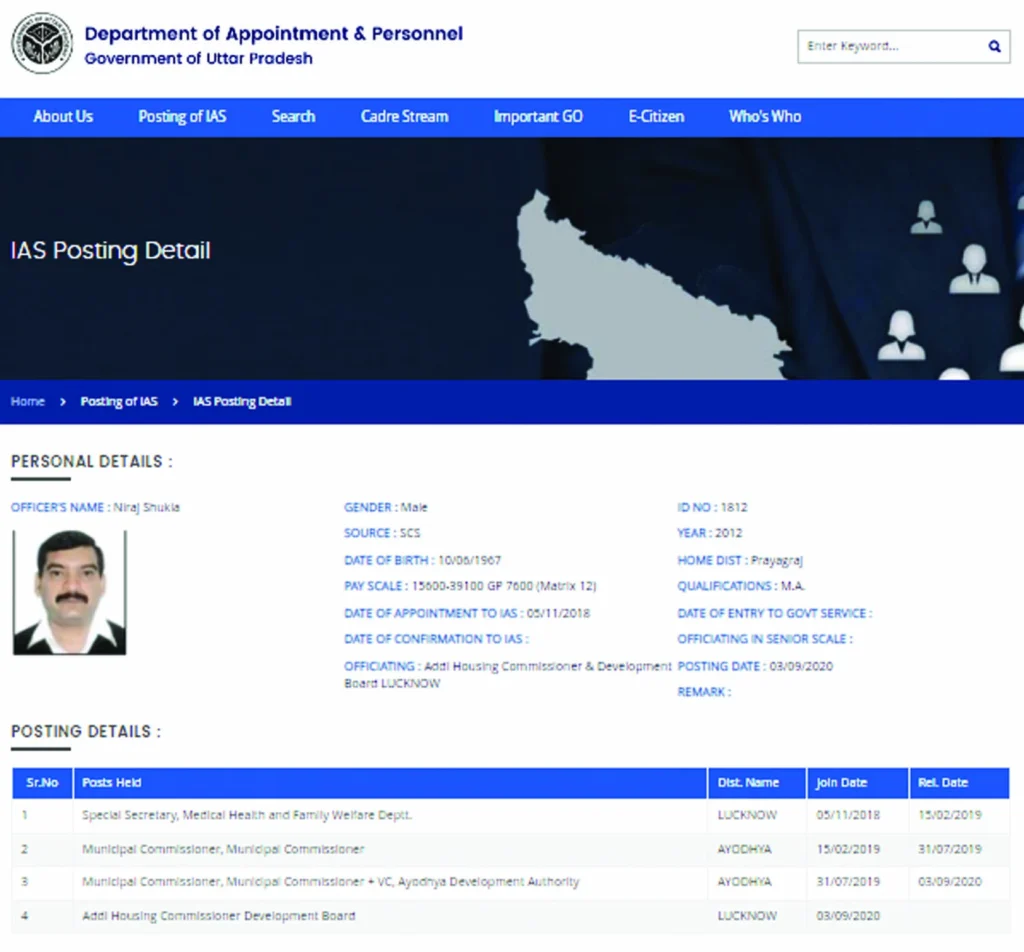Click the Join Date column header
Image resolution: width=1024 pixels, height=952 pixels.
(x=841, y=782)
